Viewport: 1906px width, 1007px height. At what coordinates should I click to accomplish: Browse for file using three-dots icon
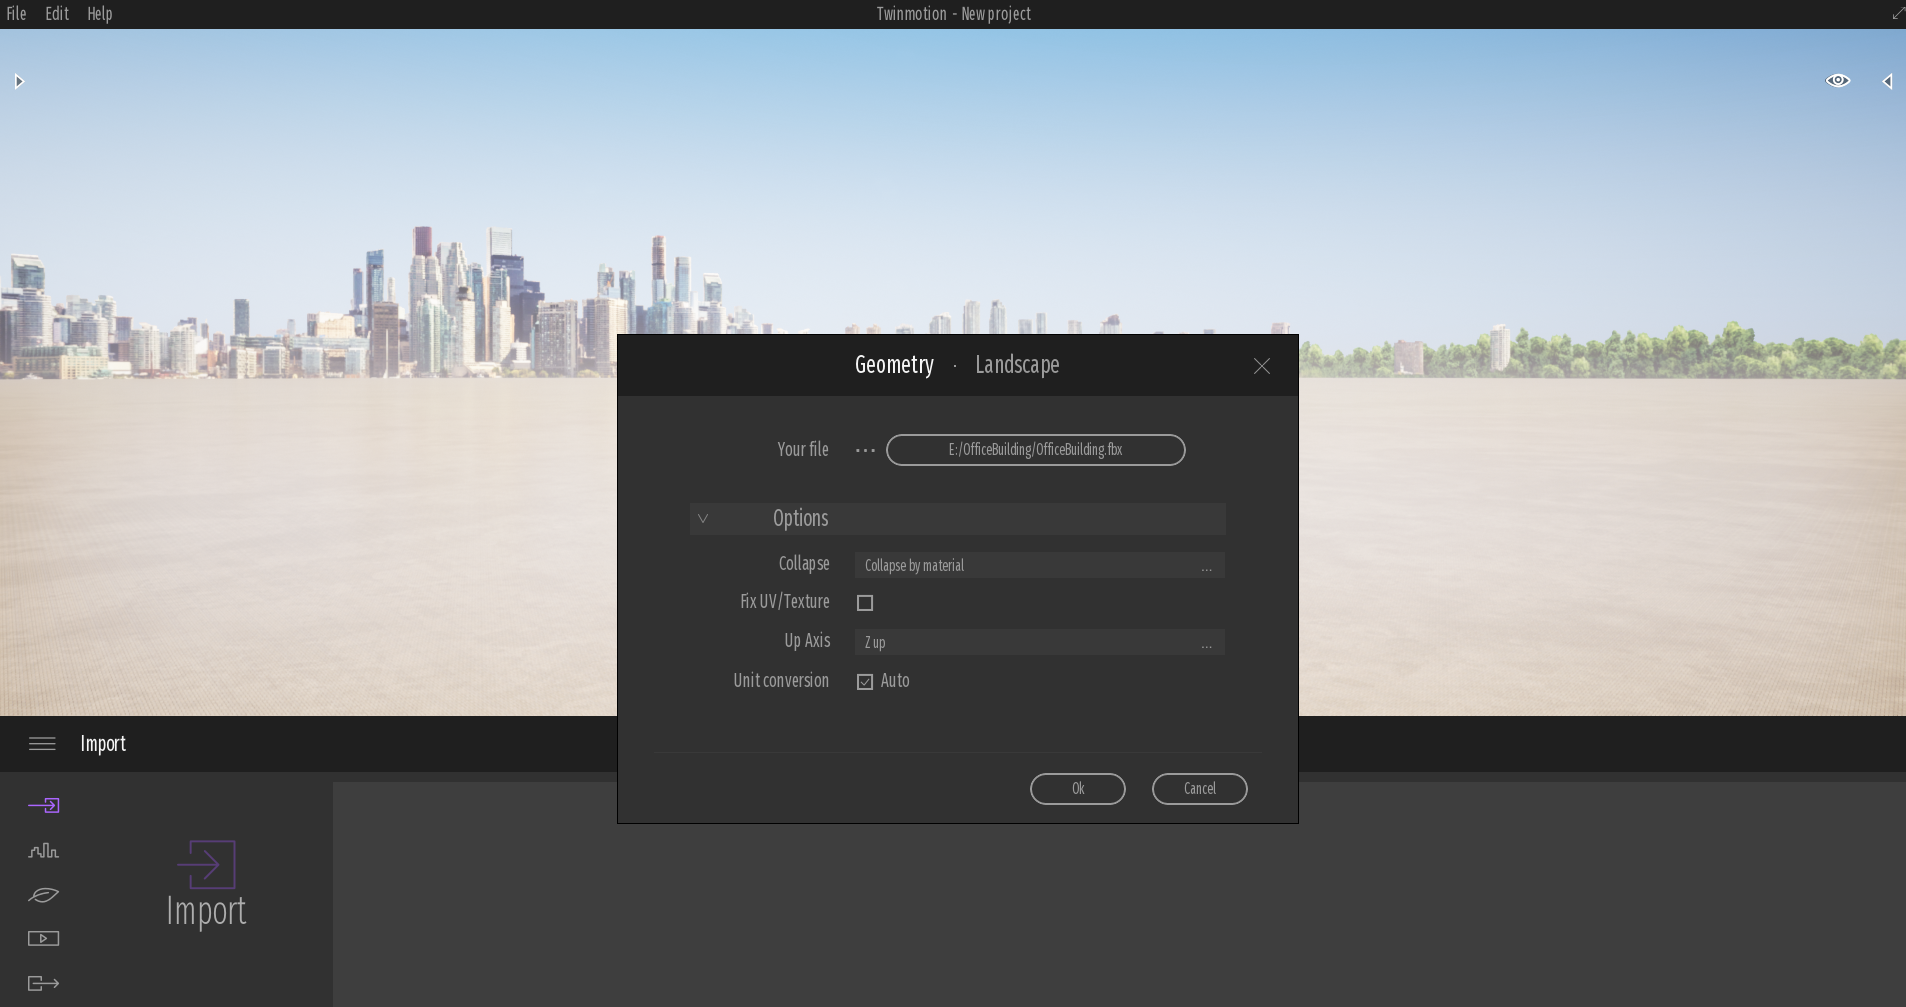coord(865,451)
